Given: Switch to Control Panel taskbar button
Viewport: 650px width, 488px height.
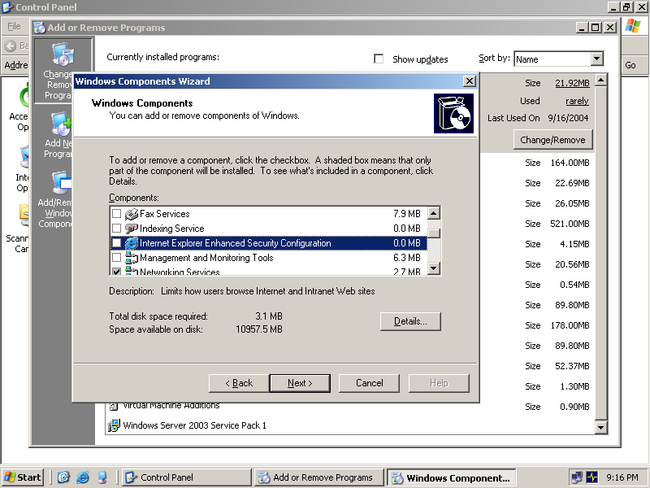Looking at the screenshot, I should 187,478.
